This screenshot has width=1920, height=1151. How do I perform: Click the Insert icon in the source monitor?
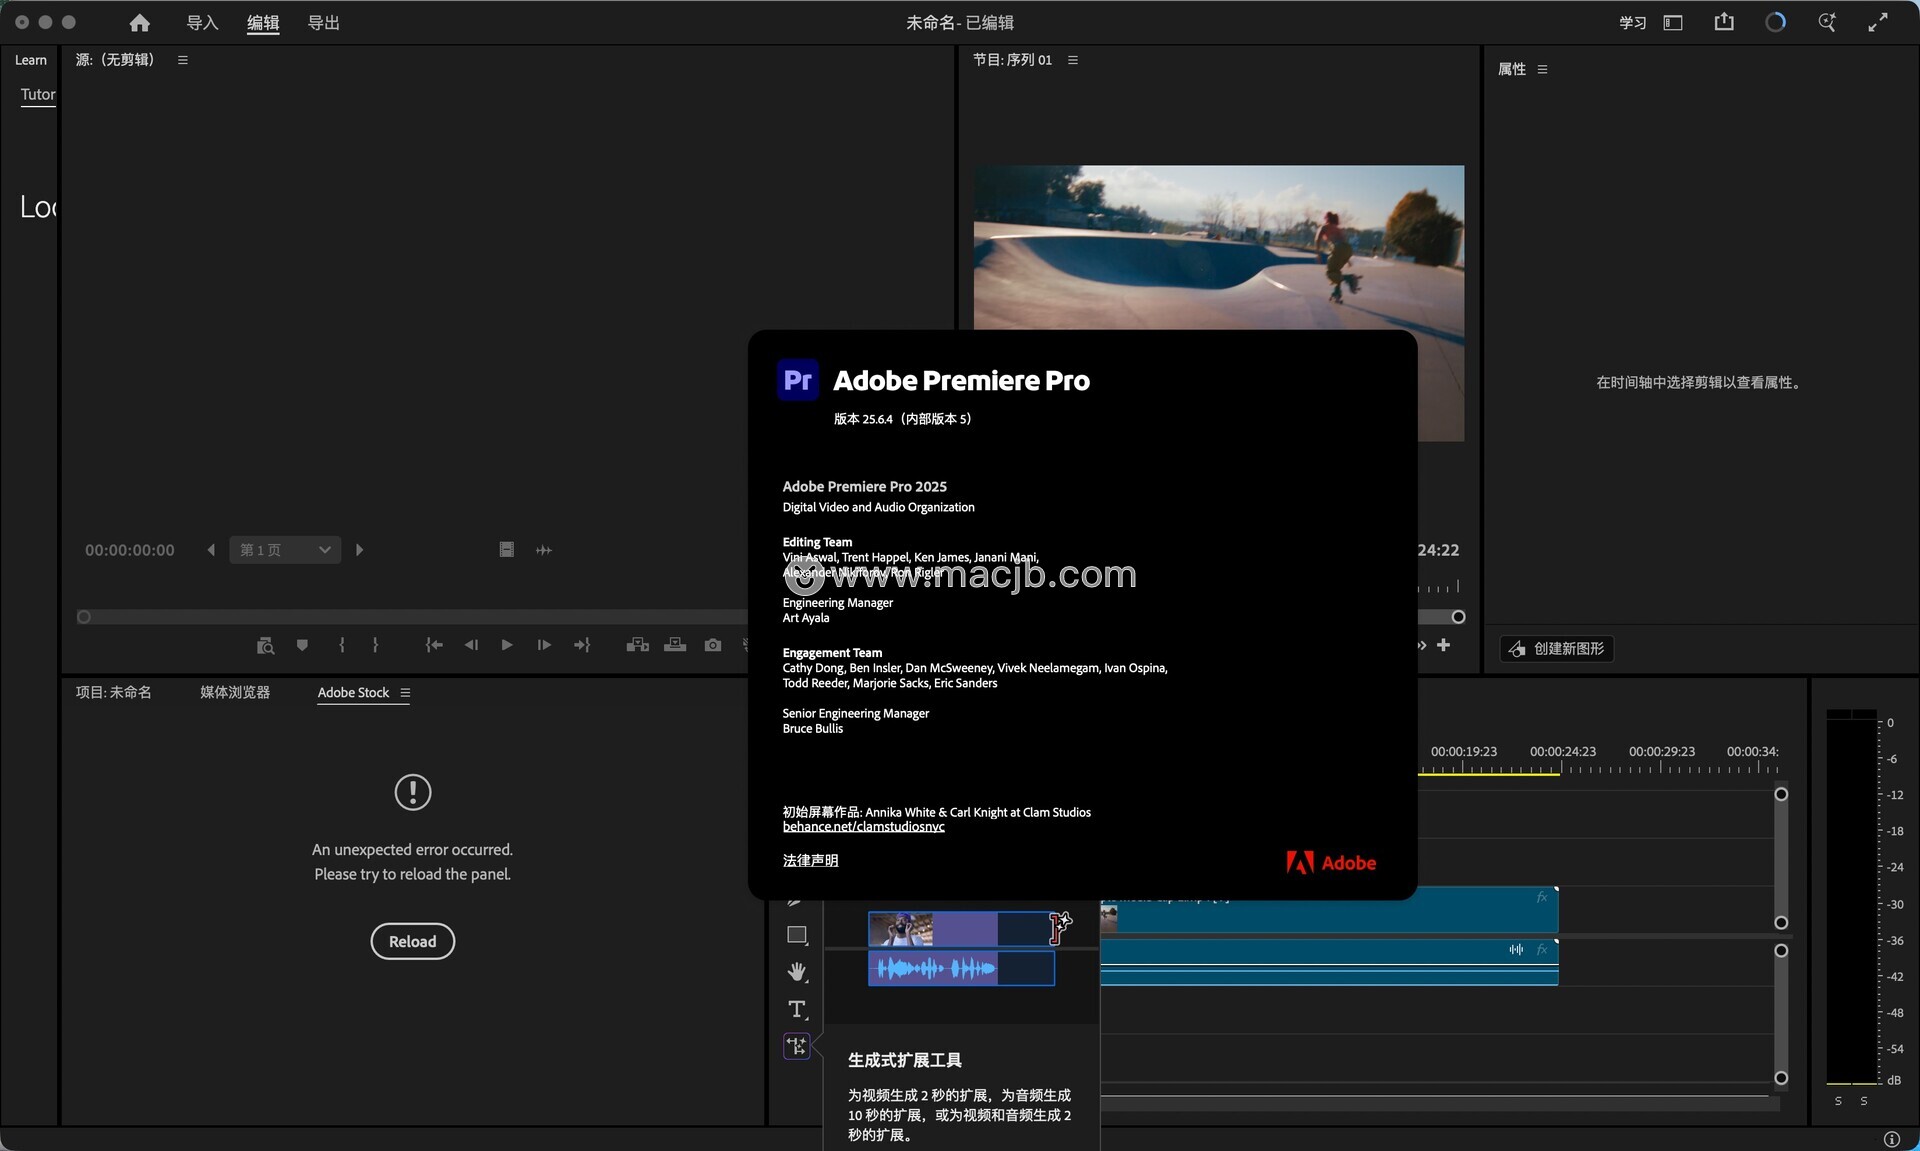[x=637, y=645]
